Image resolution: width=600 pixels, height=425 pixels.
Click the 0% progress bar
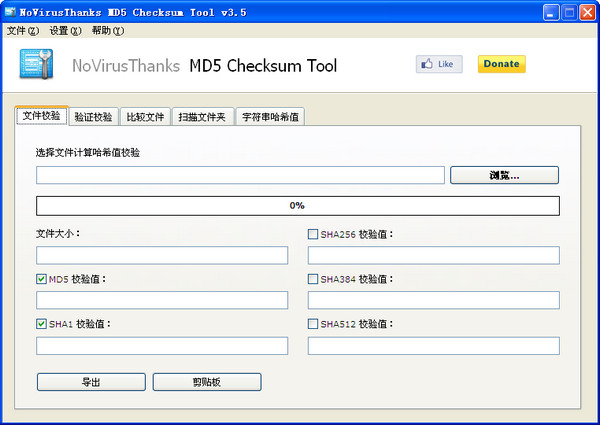(x=298, y=206)
